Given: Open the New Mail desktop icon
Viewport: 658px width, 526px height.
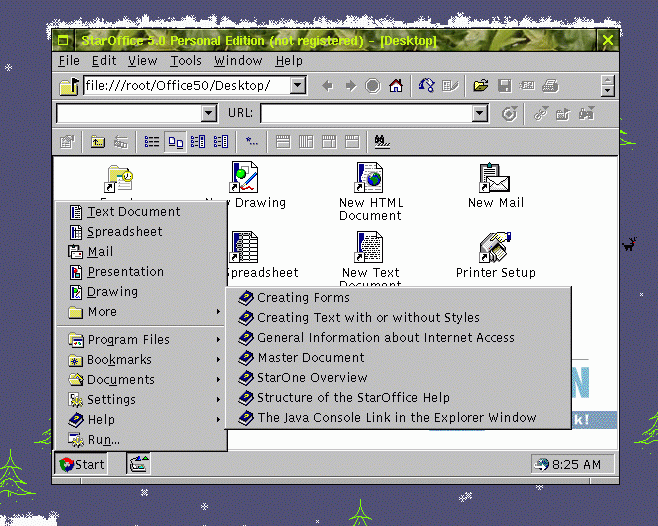Looking at the screenshot, I should (495, 178).
